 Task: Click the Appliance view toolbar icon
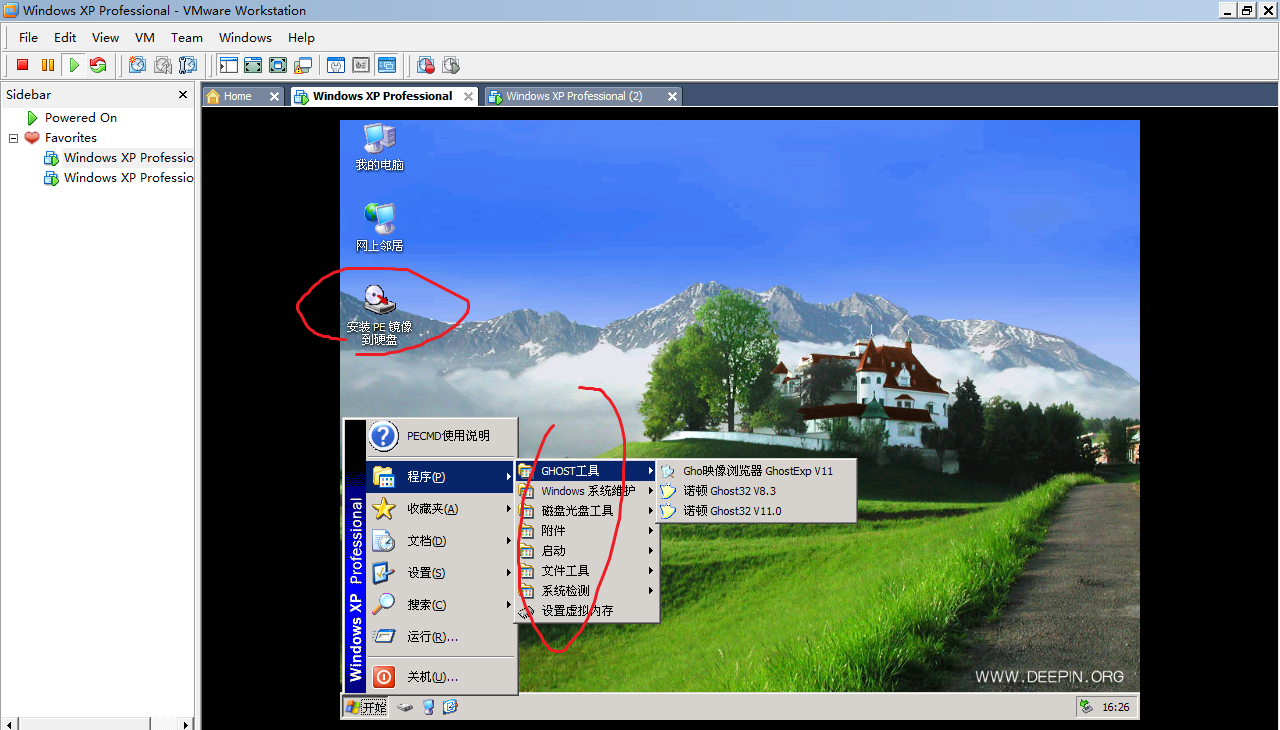click(361, 65)
